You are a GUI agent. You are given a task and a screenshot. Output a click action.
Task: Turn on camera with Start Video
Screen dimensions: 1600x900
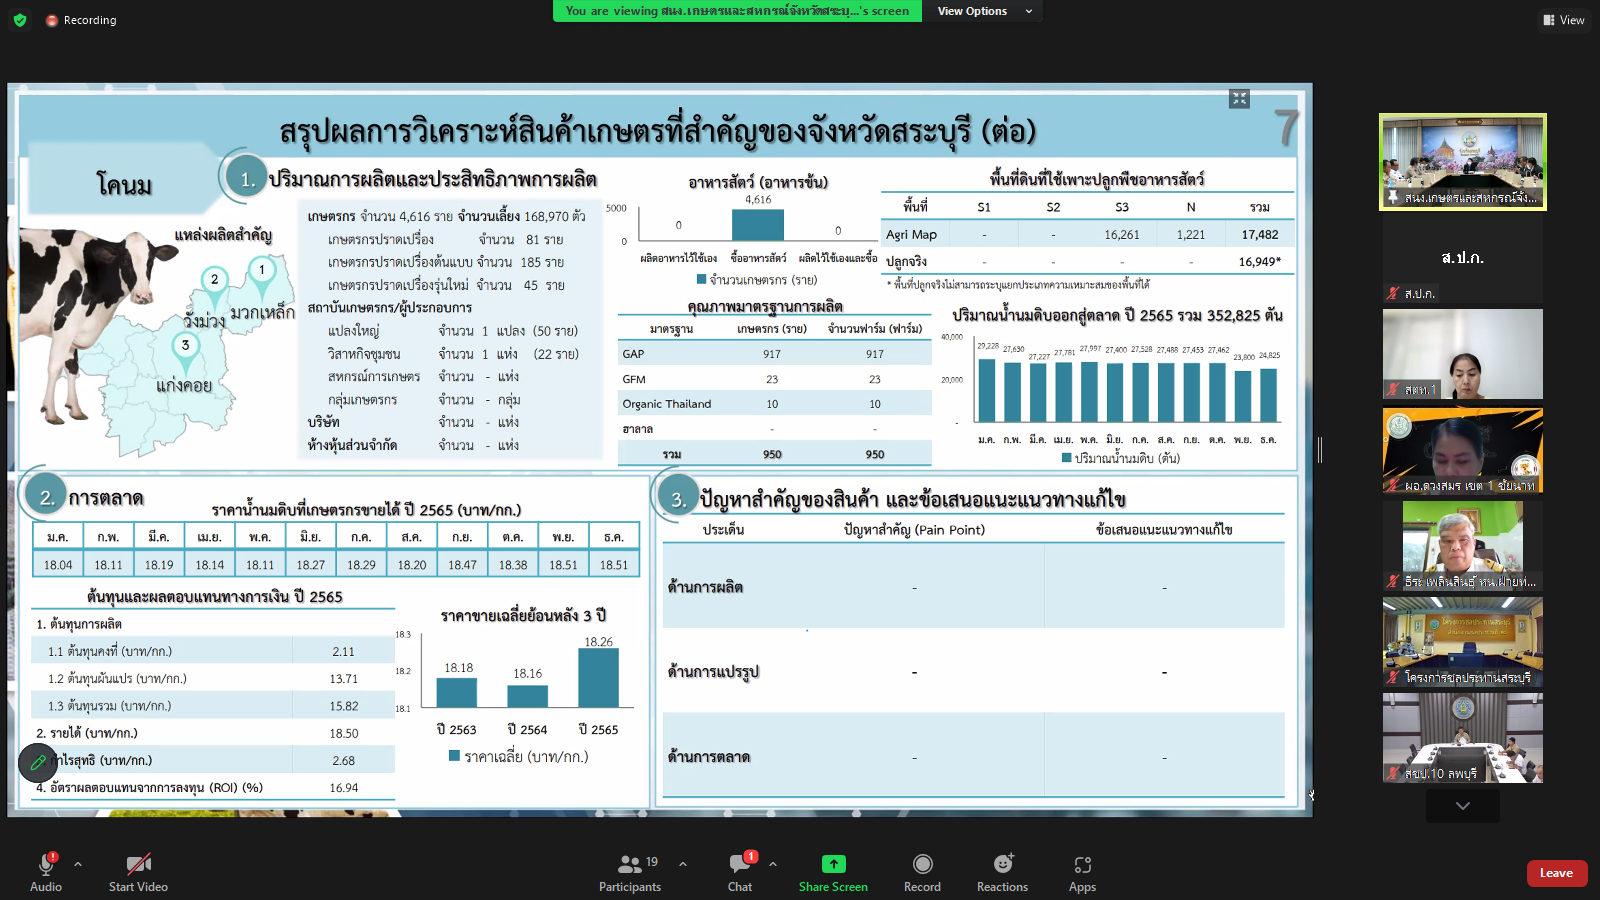138,872
